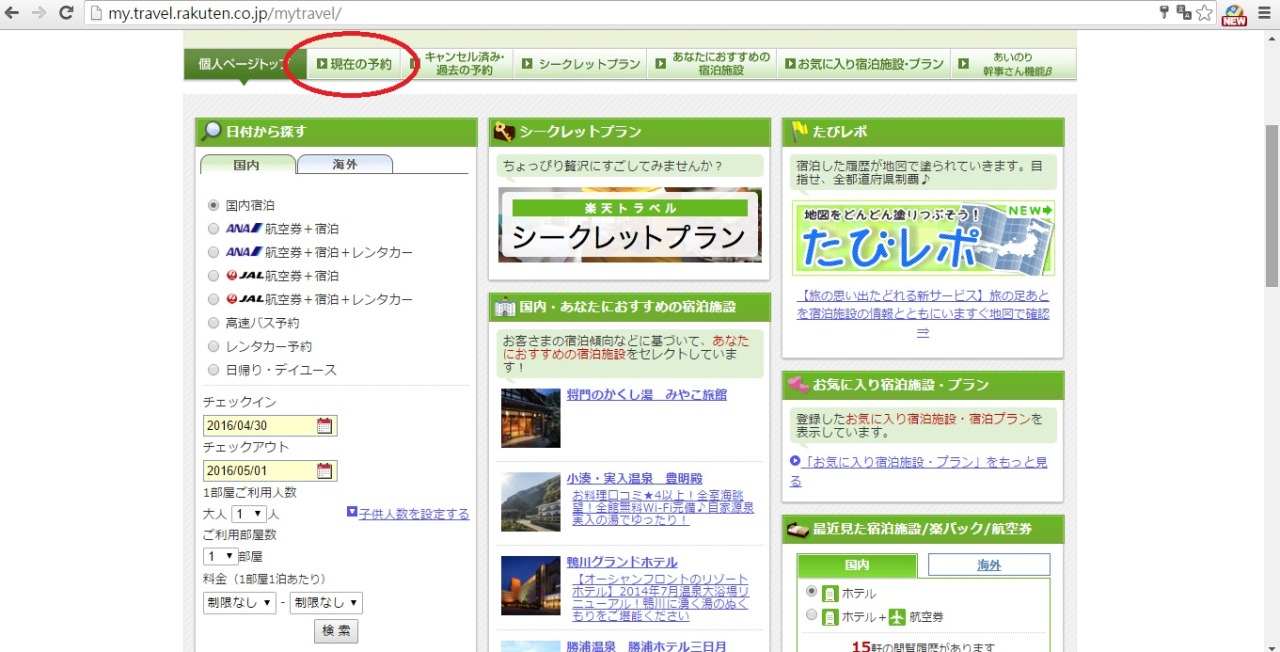Click the extension icon with NEW badge

pyautogui.click(x=1234, y=14)
